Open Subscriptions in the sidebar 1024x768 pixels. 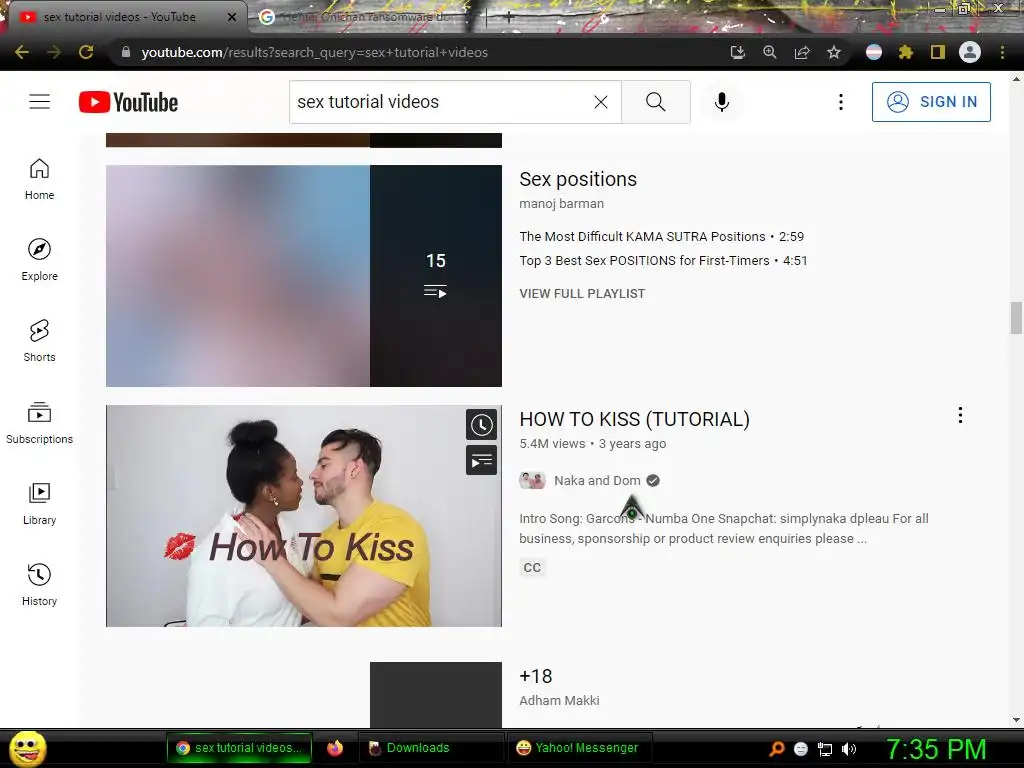39,423
